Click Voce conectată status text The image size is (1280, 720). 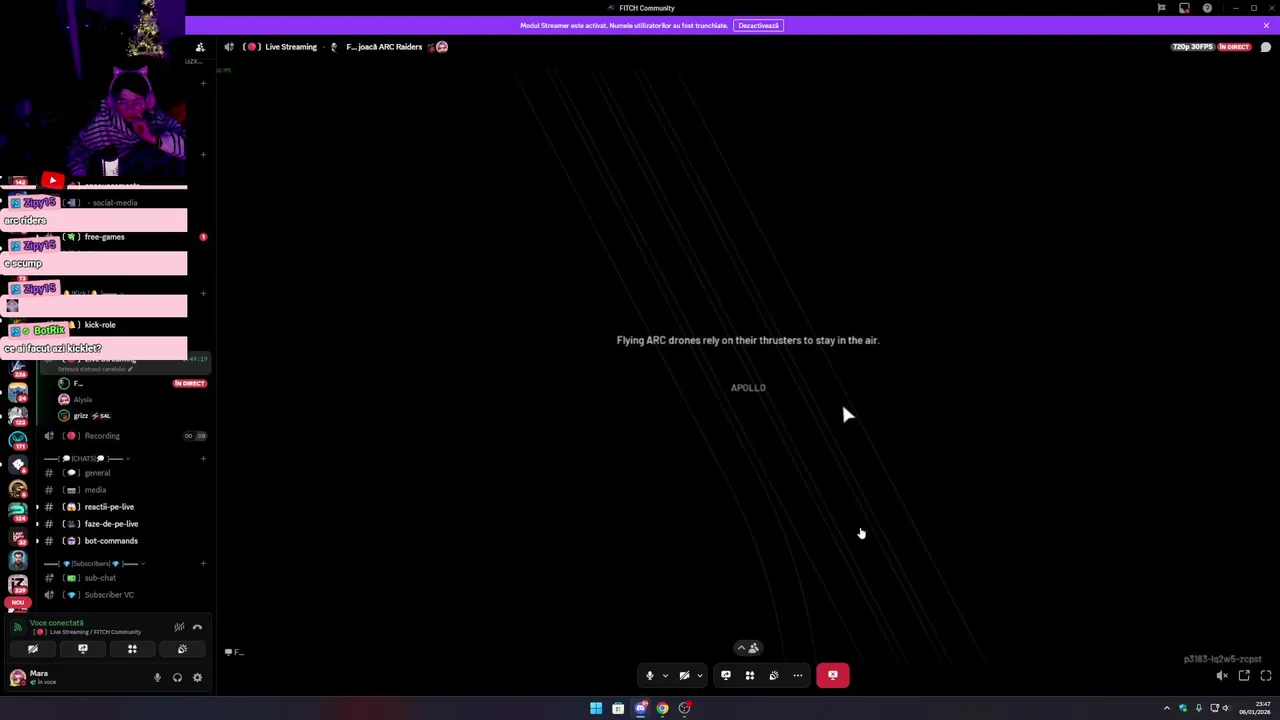[57, 623]
